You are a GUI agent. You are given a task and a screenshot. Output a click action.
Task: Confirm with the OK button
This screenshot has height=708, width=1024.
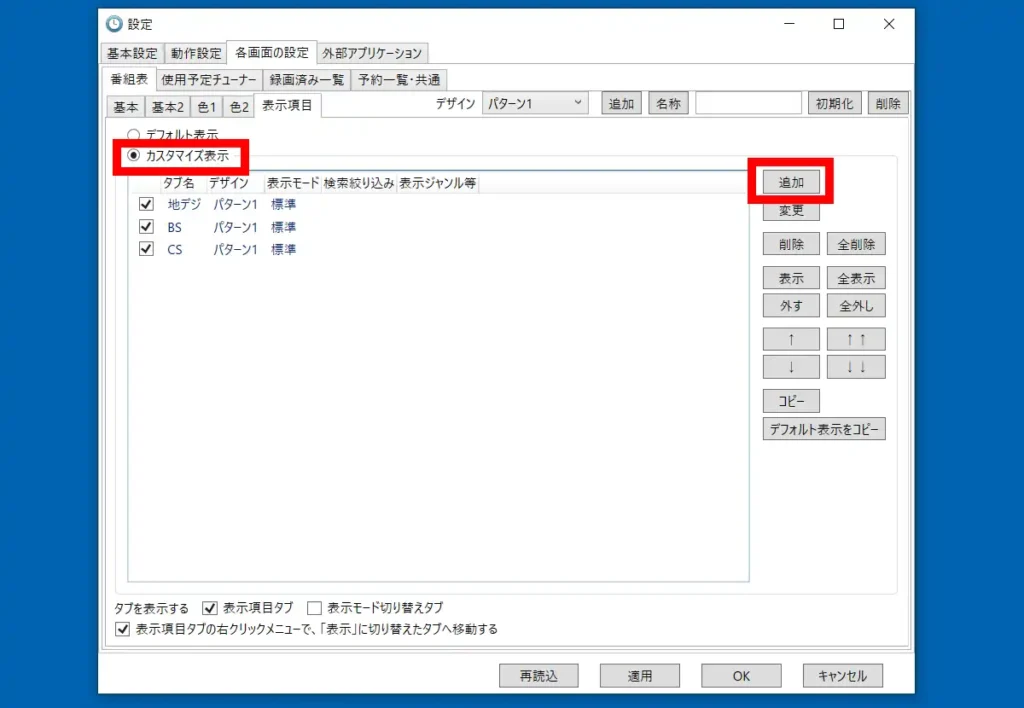[x=741, y=676]
